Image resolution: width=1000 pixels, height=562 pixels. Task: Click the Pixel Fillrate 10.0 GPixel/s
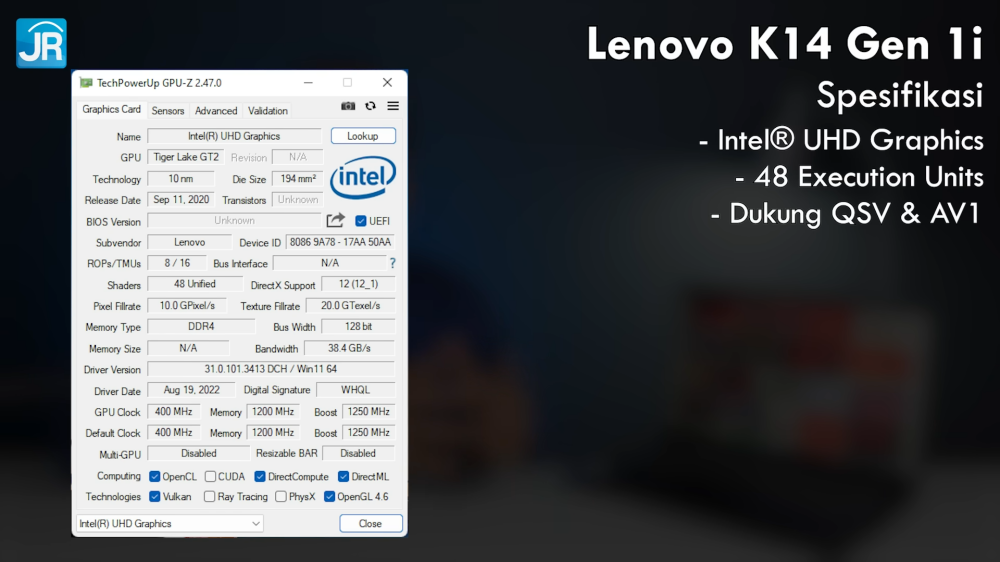click(x=188, y=306)
